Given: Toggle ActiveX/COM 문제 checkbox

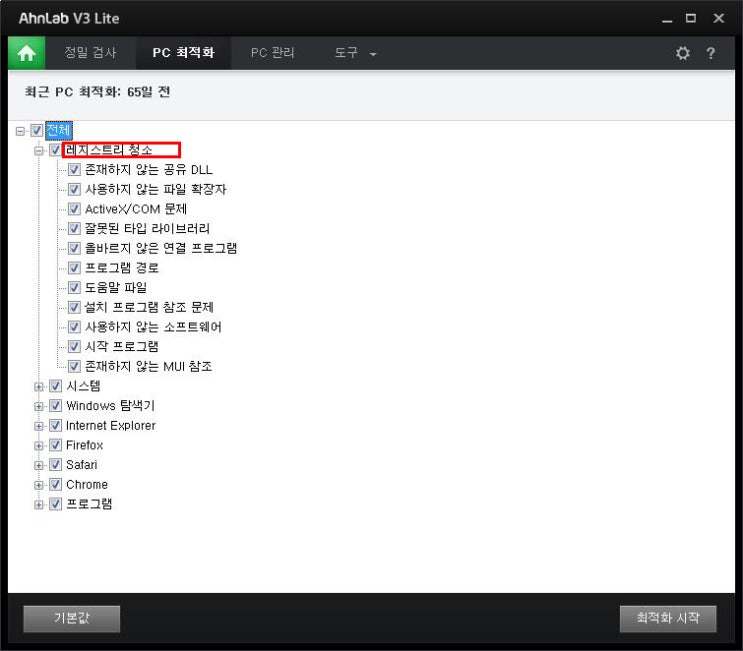Looking at the screenshot, I should click(x=74, y=209).
